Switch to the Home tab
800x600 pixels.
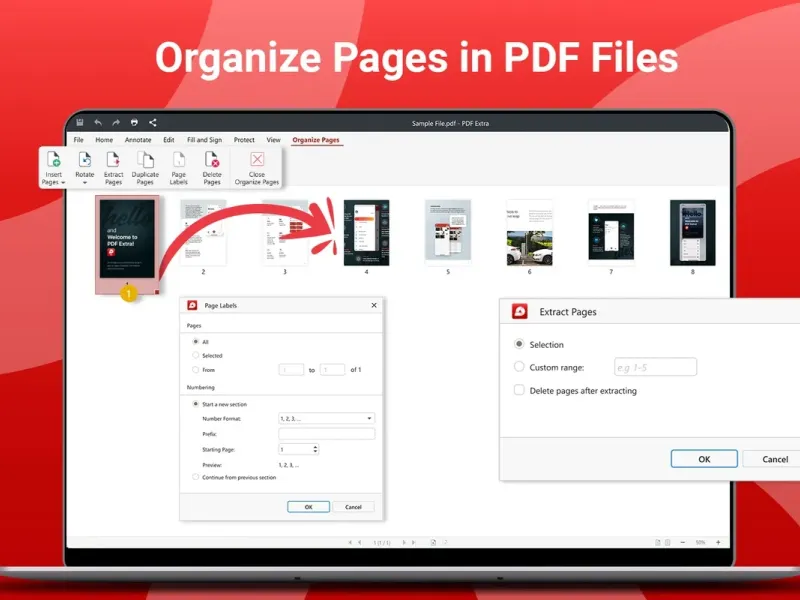pos(104,140)
